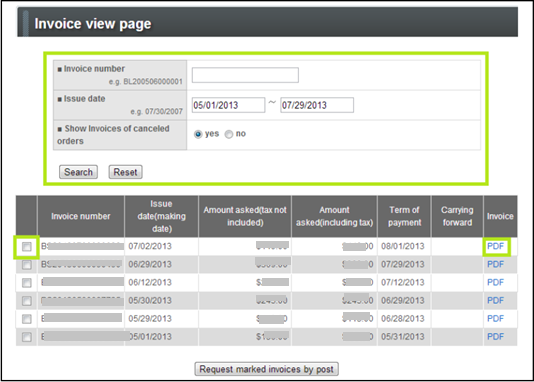Select the checkbox for the 05/30/2013 invoice
Image resolution: width=534 pixels, height=382 pixels.
coord(27,301)
